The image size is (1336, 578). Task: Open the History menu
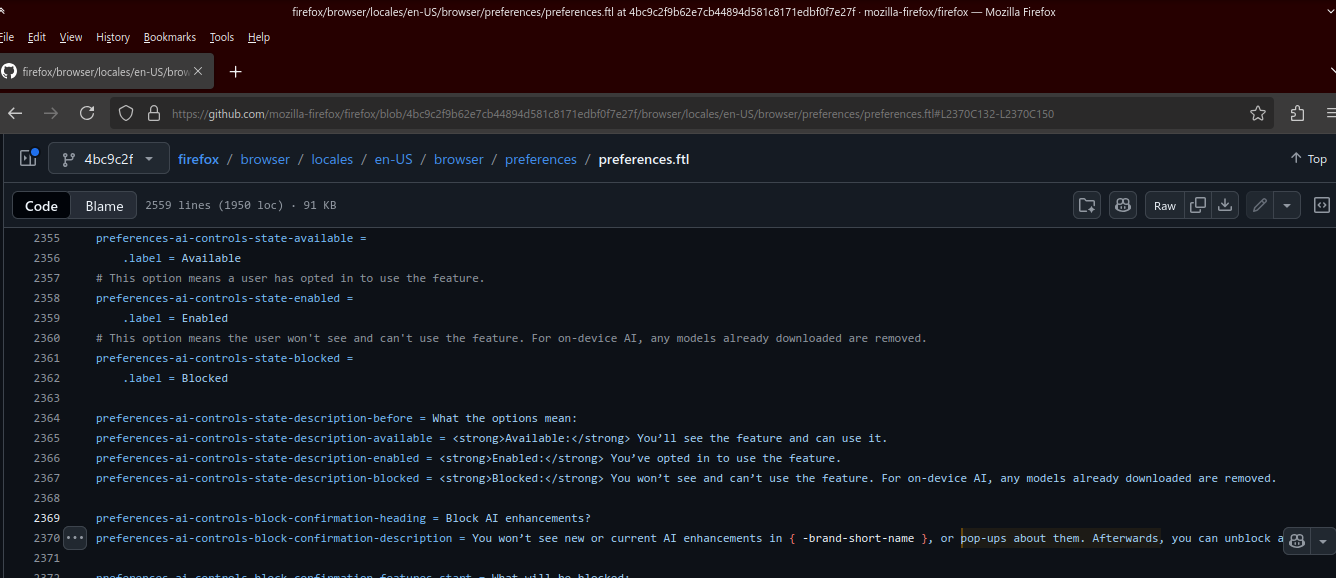(112, 37)
